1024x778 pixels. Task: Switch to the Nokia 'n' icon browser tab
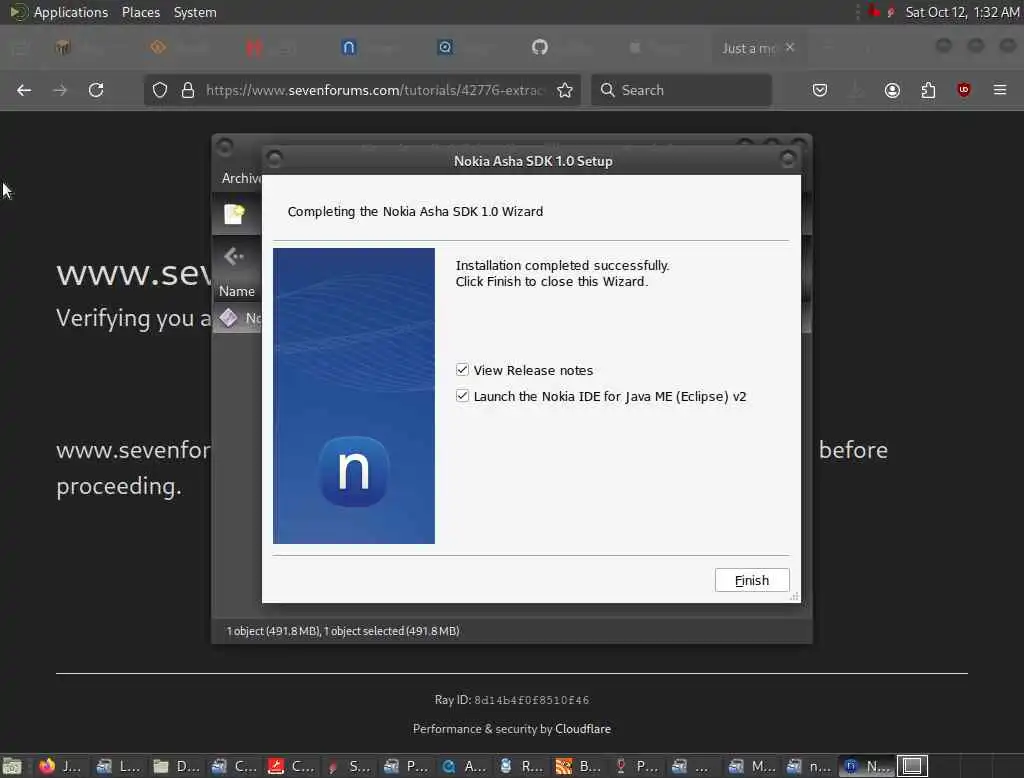tap(349, 48)
